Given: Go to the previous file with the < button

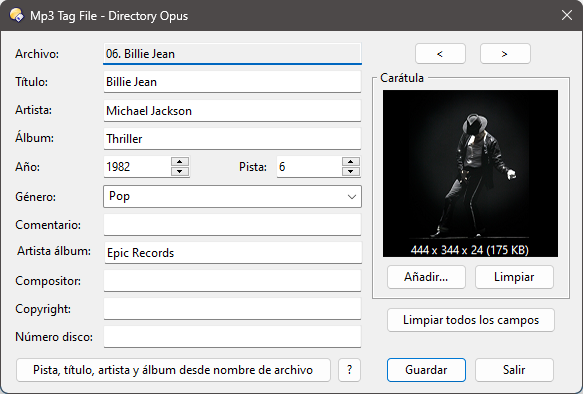Looking at the screenshot, I should [x=440, y=54].
